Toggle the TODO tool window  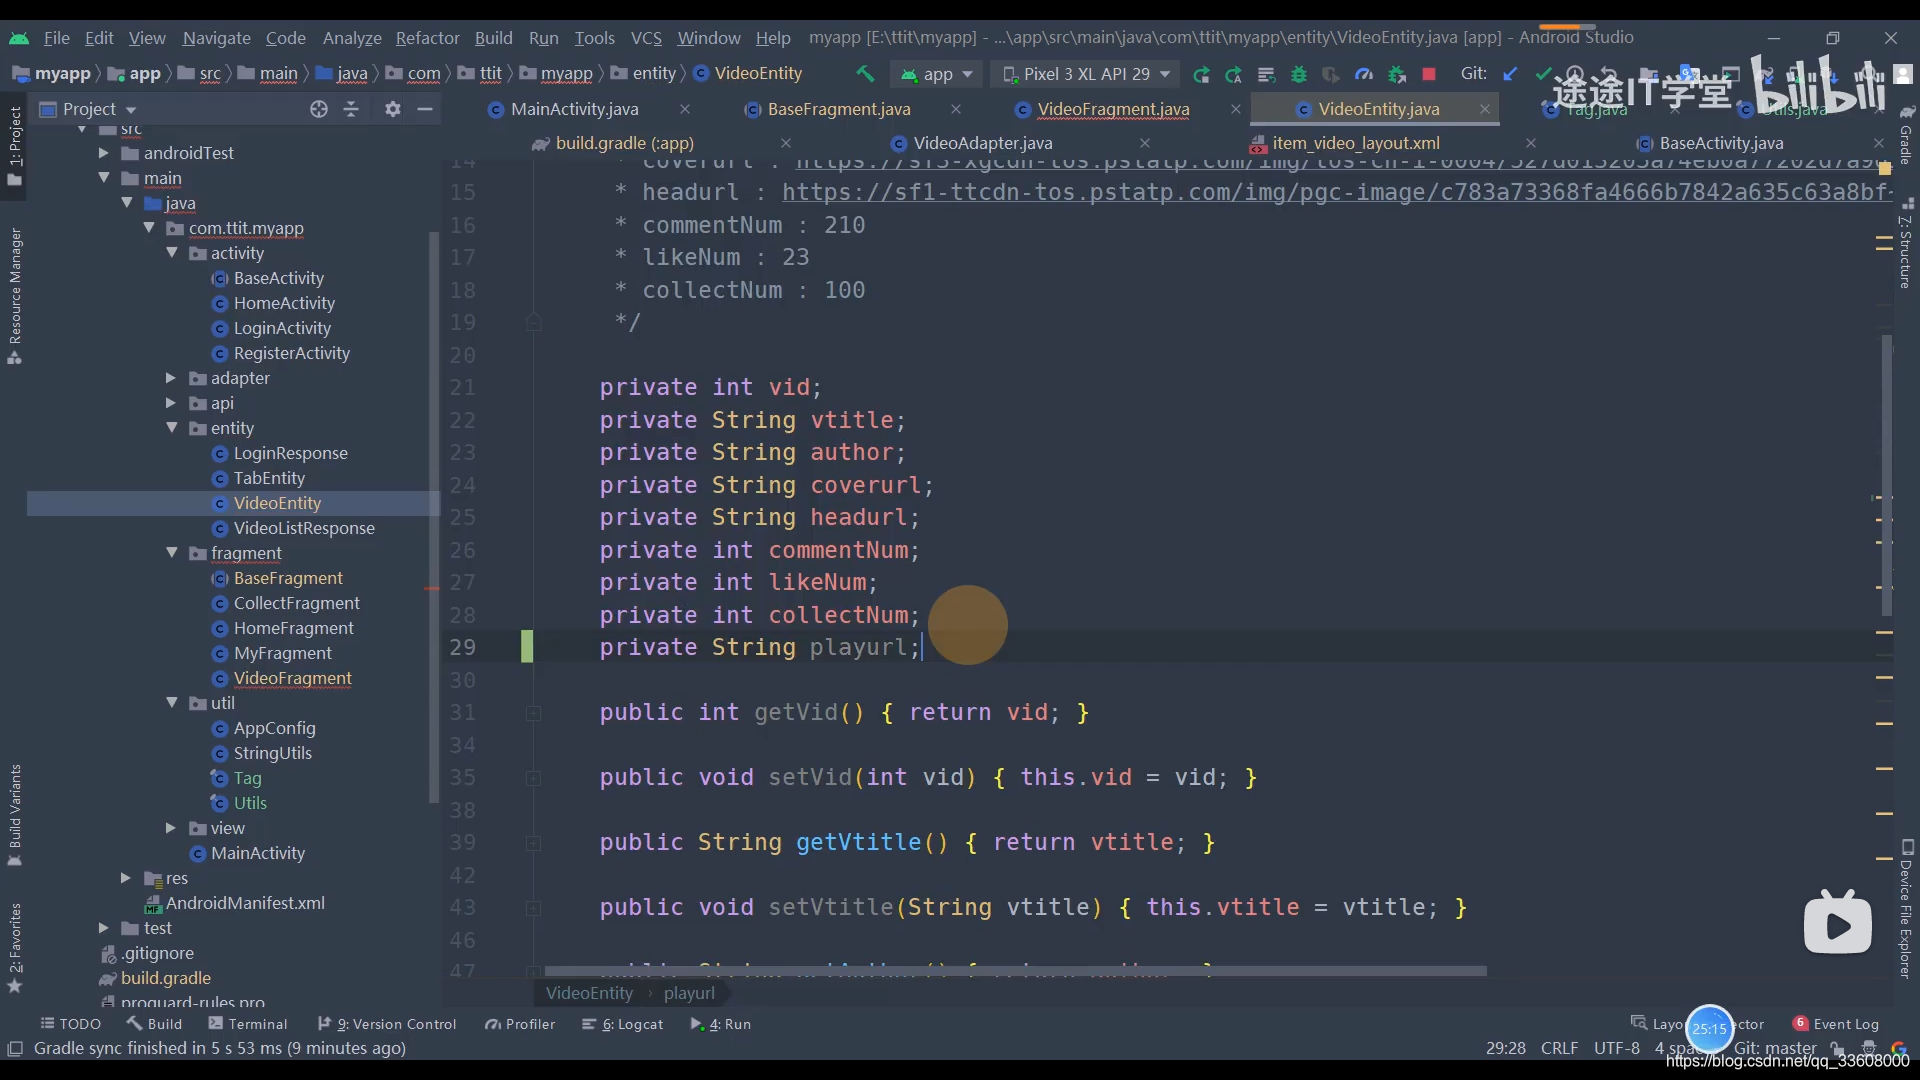(x=71, y=1024)
